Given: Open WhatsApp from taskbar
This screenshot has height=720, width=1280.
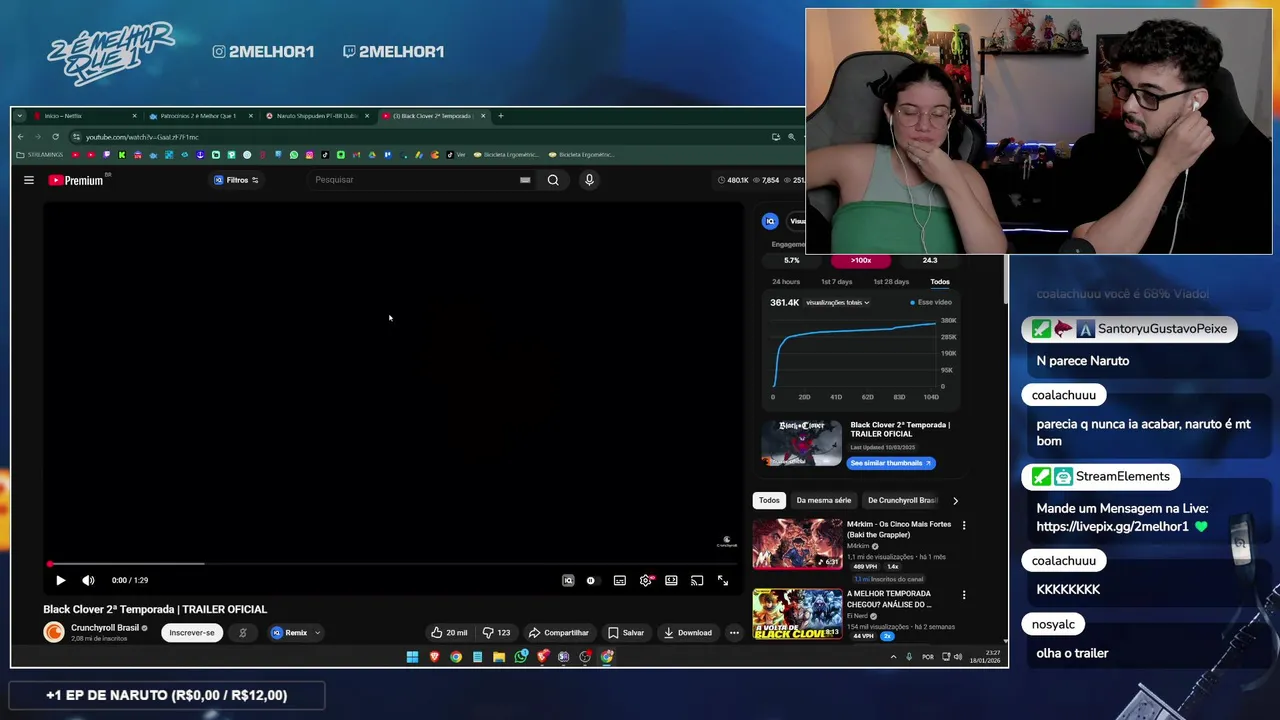Looking at the screenshot, I should 521,657.
